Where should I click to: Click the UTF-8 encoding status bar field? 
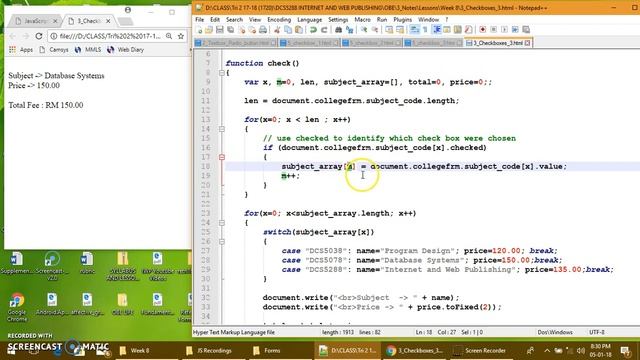[597, 332]
